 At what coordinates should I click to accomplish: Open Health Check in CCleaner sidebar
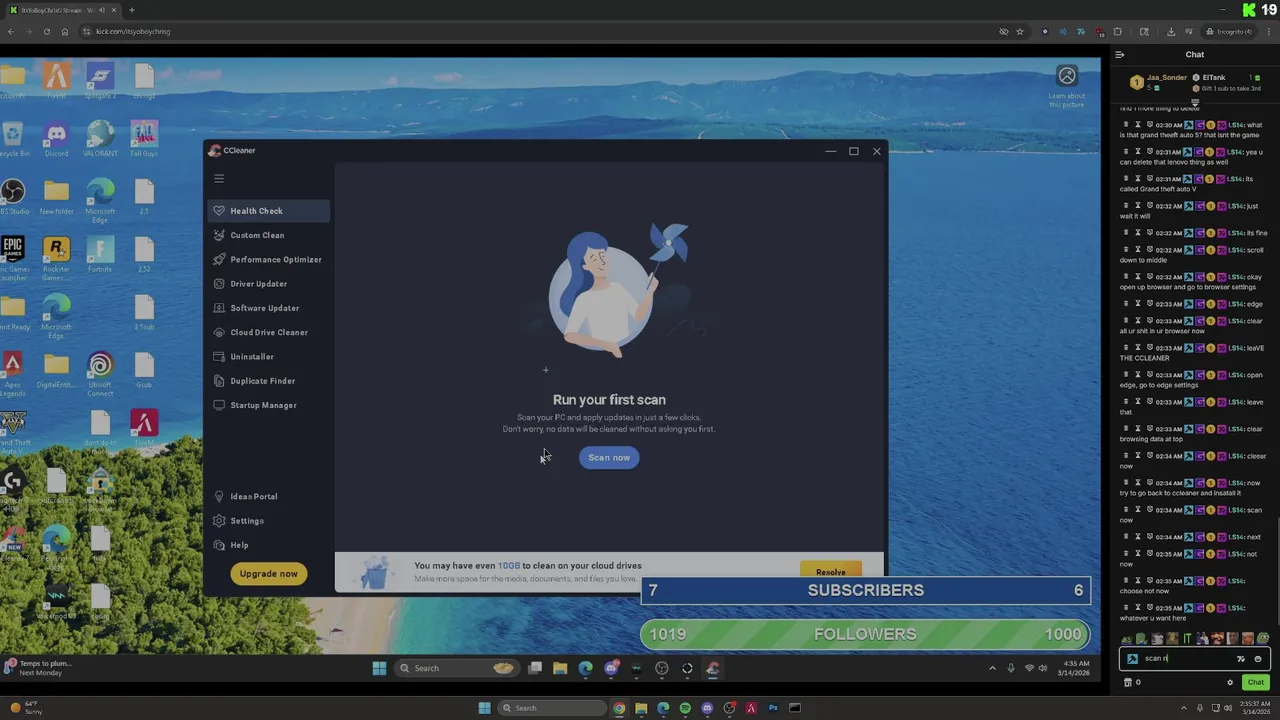coord(269,211)
